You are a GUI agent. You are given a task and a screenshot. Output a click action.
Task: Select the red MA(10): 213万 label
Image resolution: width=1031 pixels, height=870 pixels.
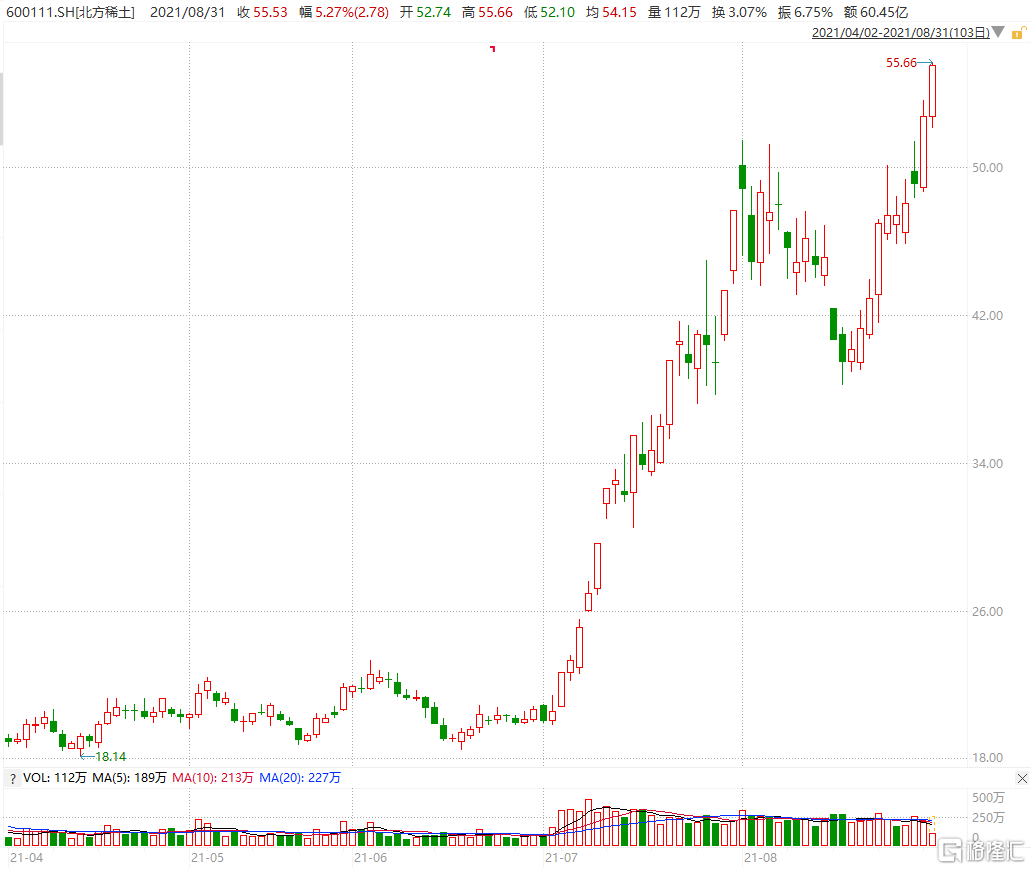[x=212, y=778]
